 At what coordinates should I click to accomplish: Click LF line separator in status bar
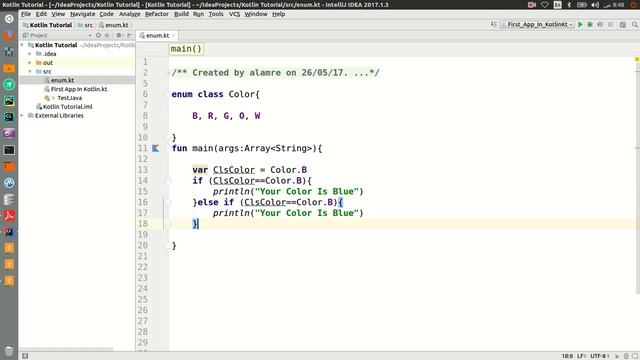pos(581,356)
